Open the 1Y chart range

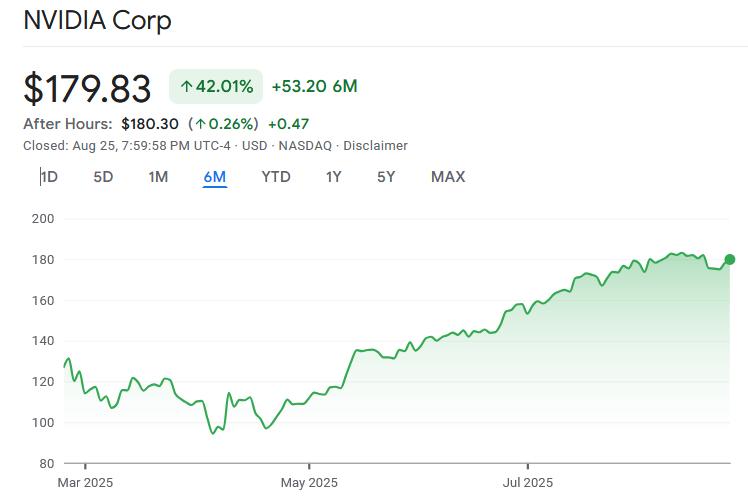[x=334, y=177]
